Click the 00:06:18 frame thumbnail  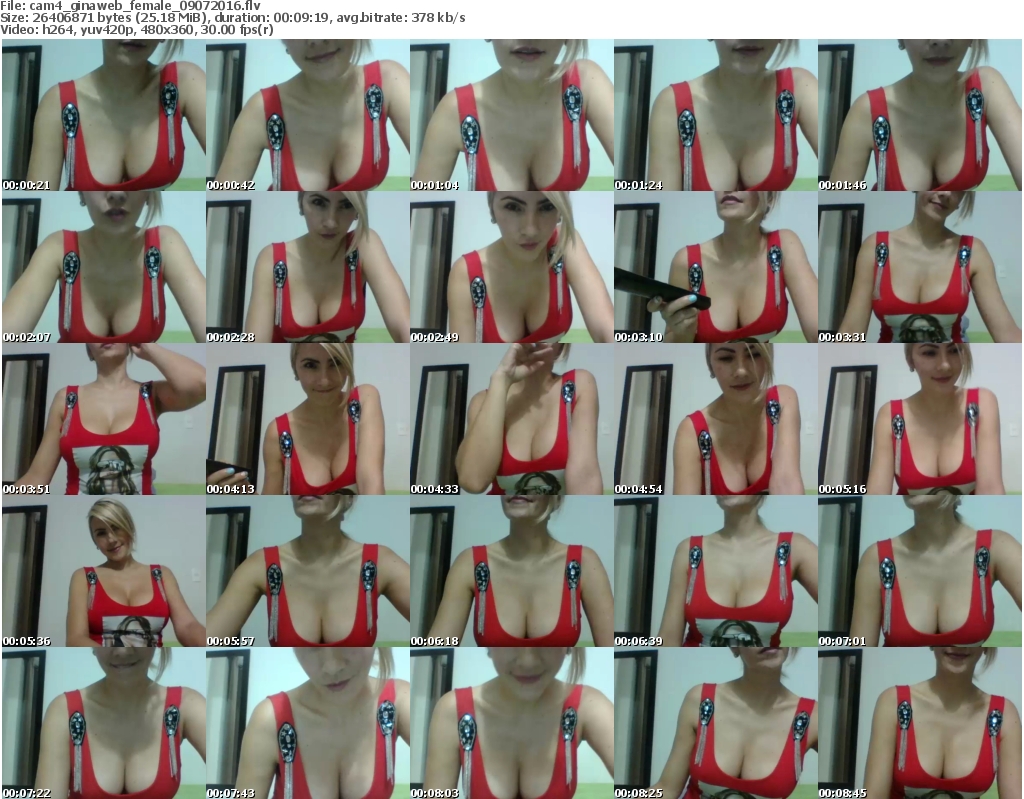point(511,571)
